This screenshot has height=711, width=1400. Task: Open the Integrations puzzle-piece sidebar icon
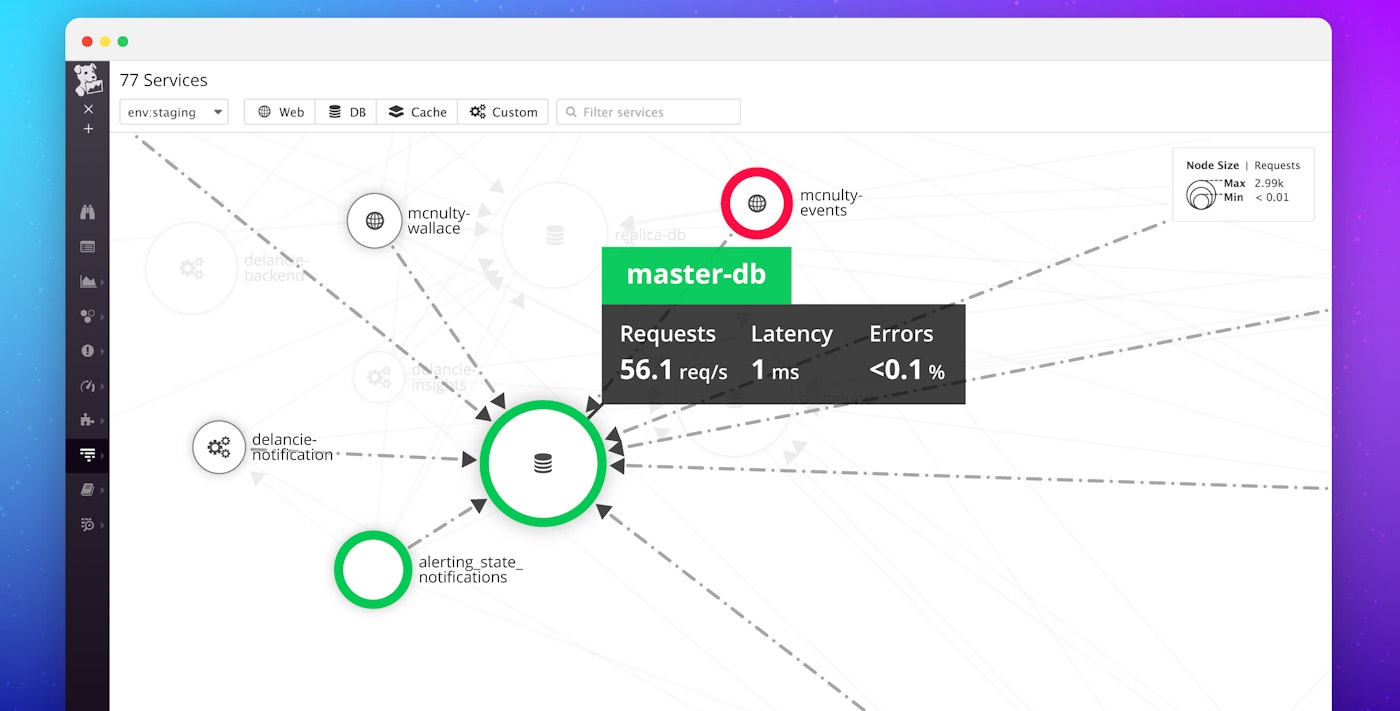[x=88, y=420]
